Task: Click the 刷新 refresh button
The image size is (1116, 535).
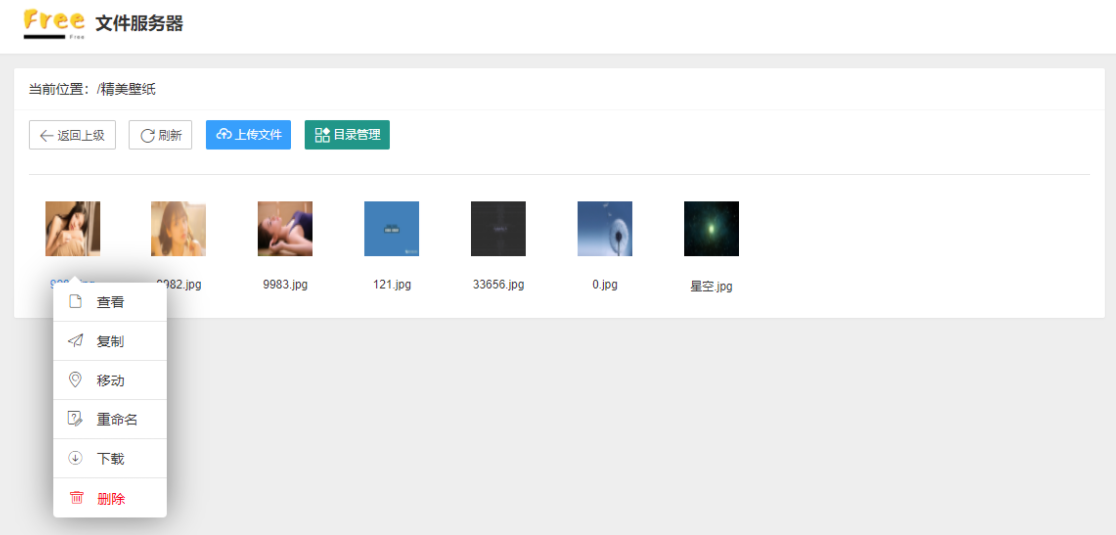Action: (x=160, y=135)
